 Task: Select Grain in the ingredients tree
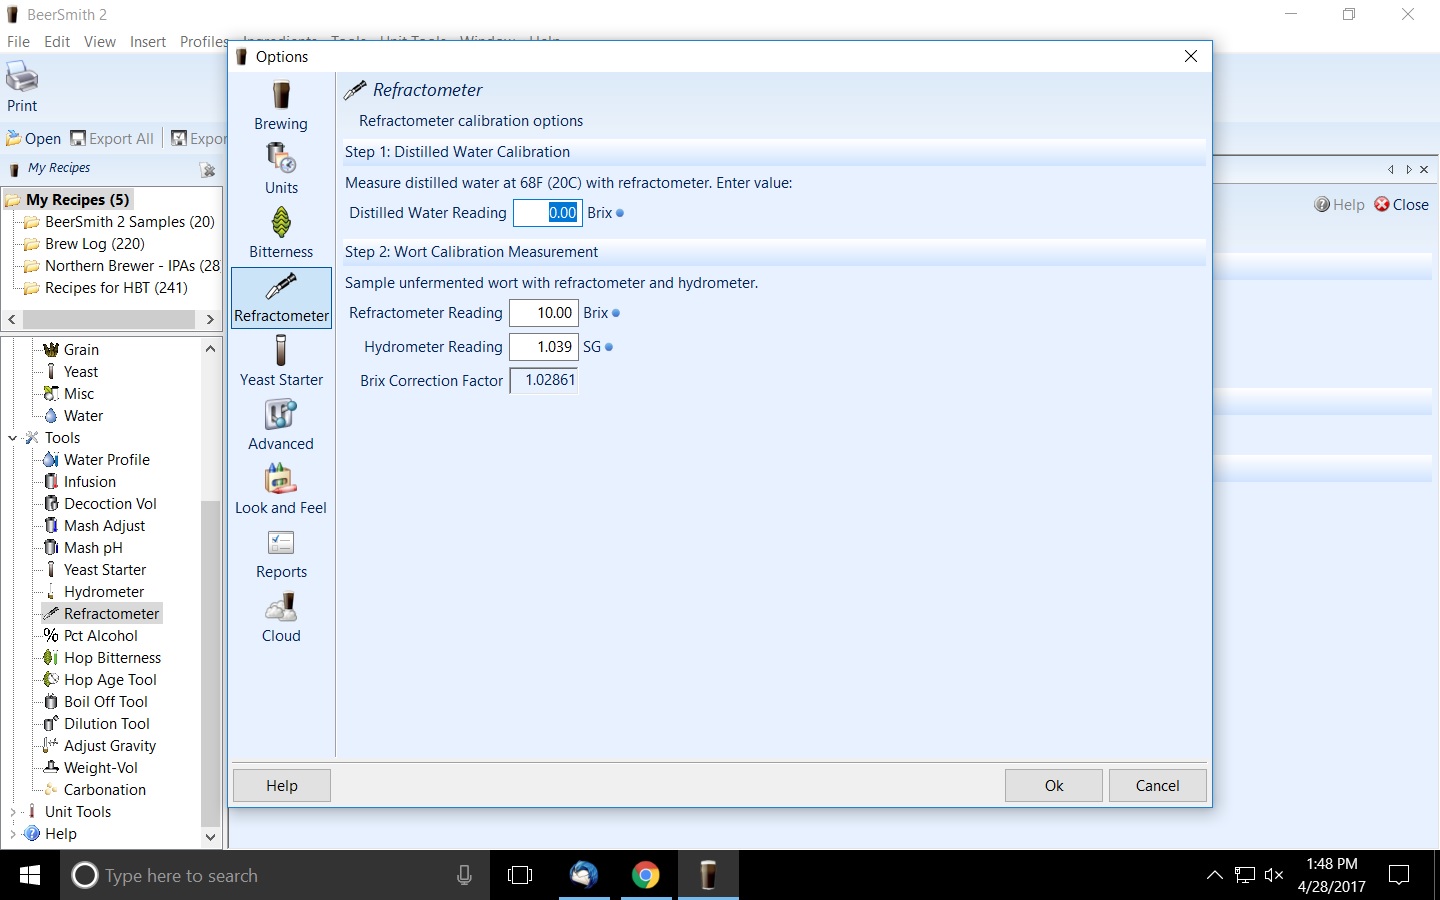[71, 350]
